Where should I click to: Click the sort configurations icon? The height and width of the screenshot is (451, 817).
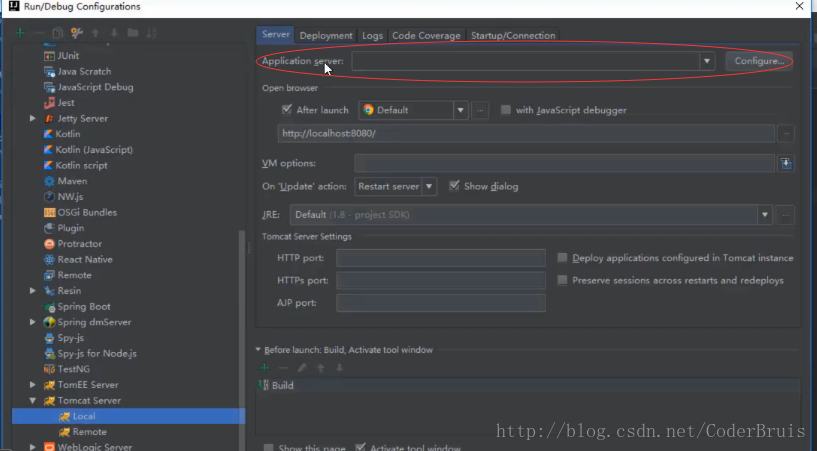(x=152, y=33)
